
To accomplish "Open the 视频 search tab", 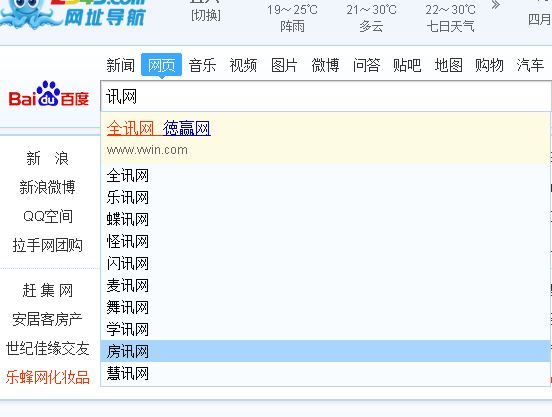I will pyautogui.click(x=243, y=65).
